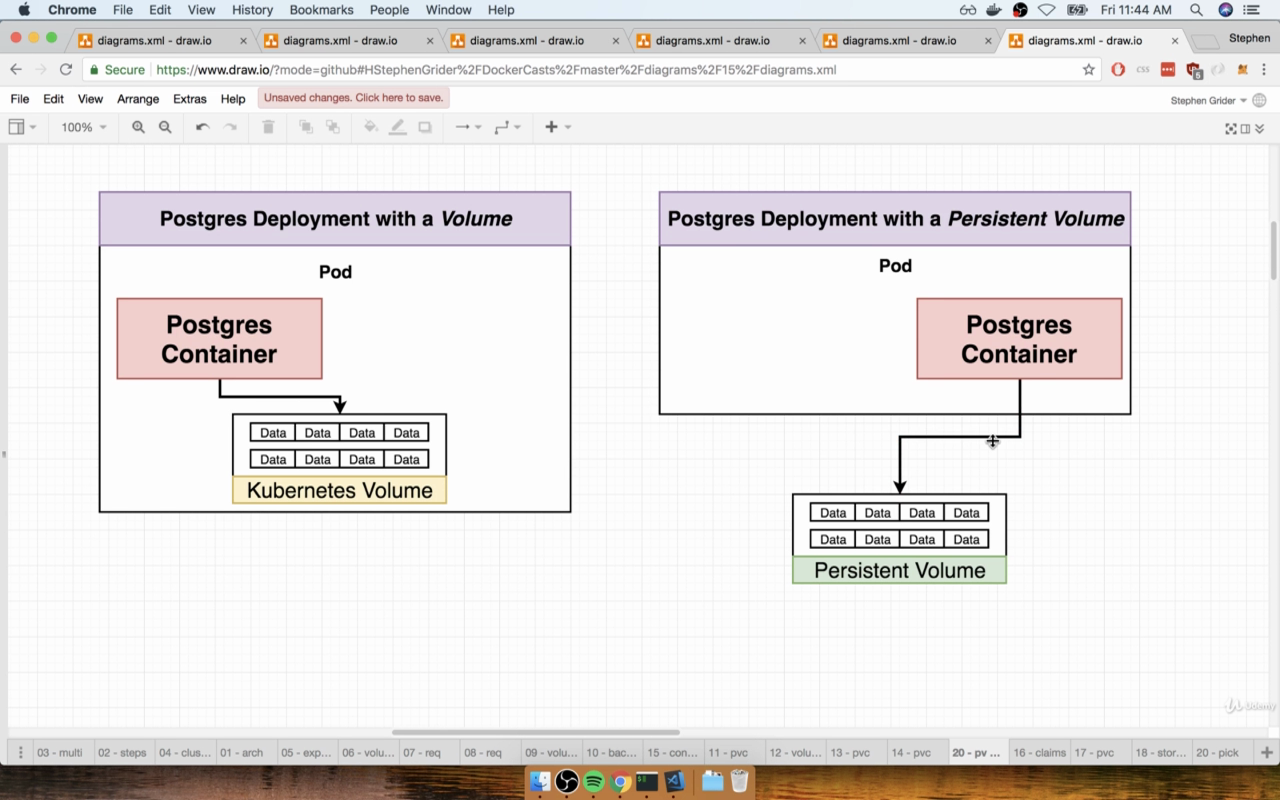1280x800 pixels.
Task: Click the globe language icon
Action: 1259,100
